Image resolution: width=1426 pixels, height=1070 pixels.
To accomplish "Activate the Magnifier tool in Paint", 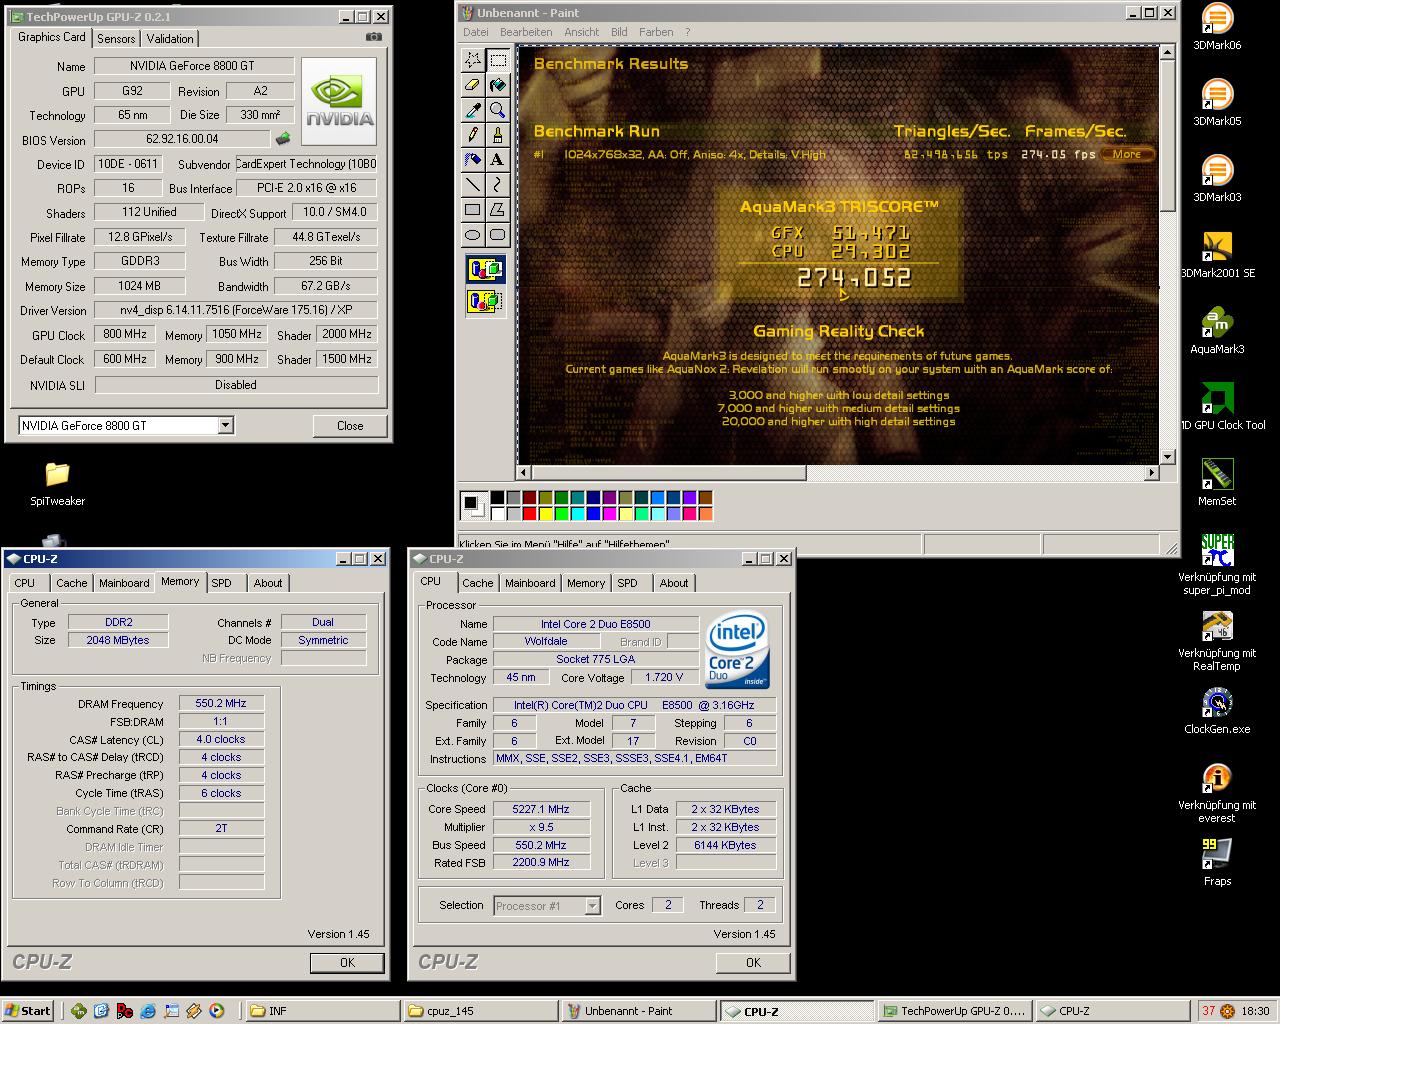I will tap(498, 110).
